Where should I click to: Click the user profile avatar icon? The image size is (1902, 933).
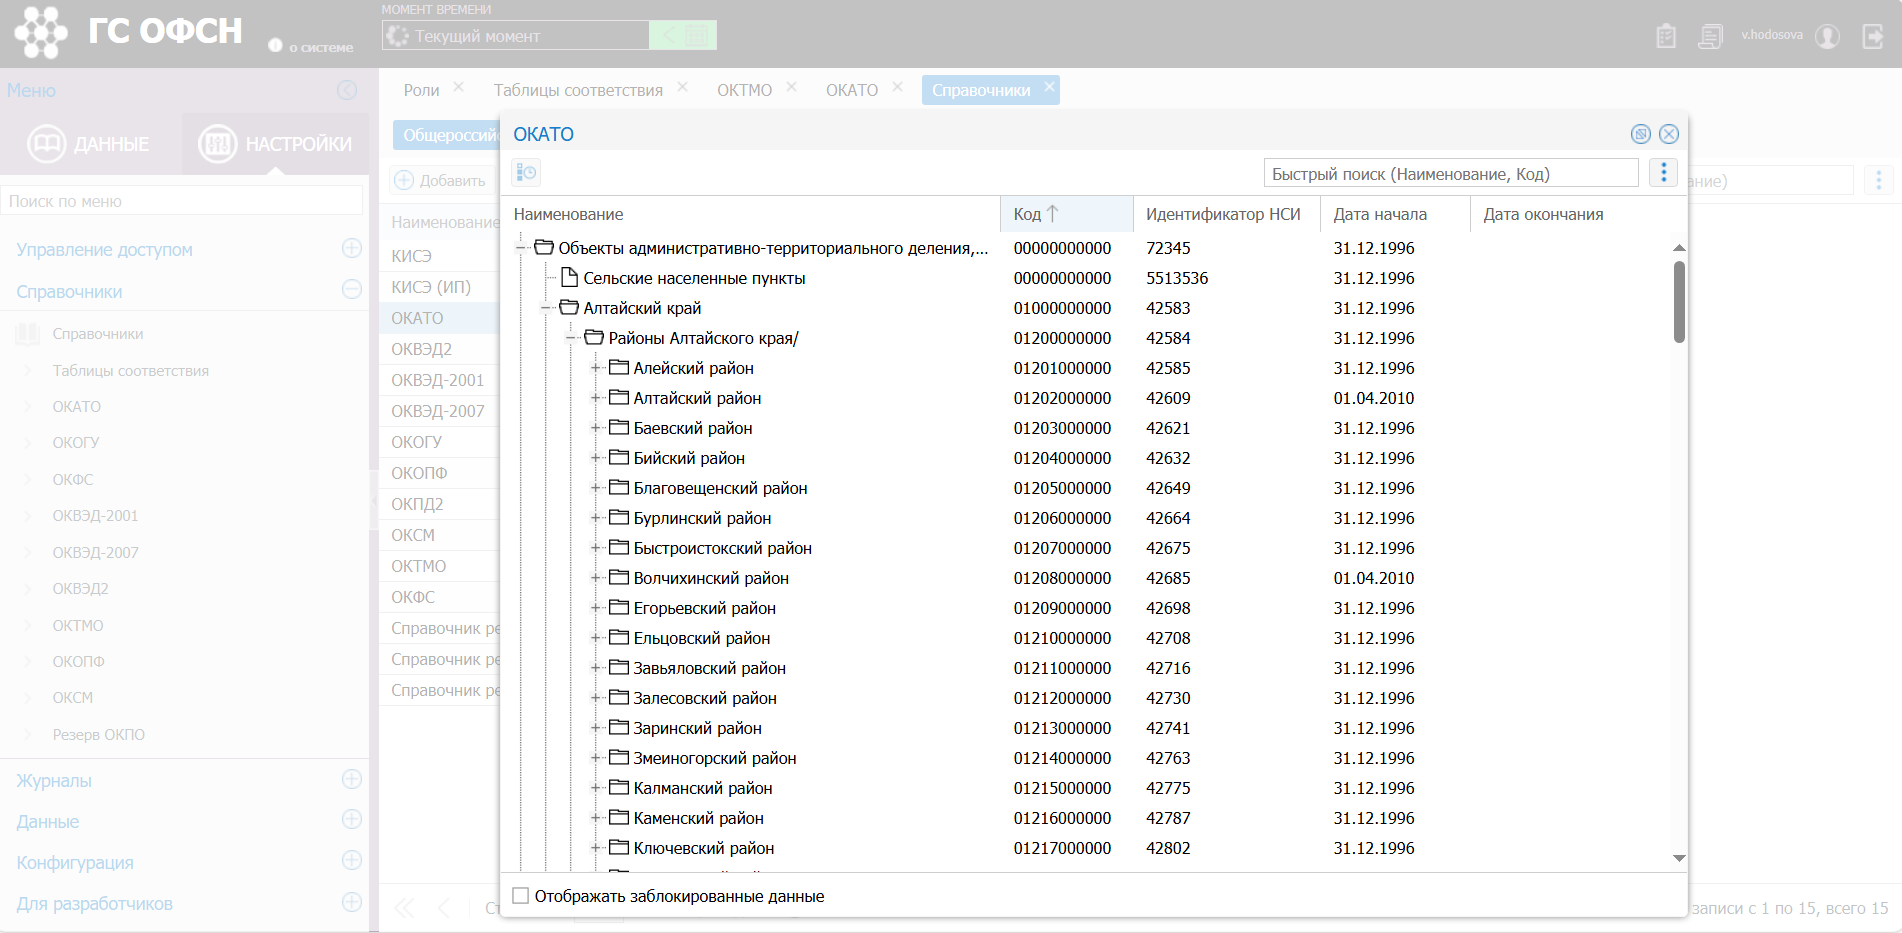coord(1828,36)
